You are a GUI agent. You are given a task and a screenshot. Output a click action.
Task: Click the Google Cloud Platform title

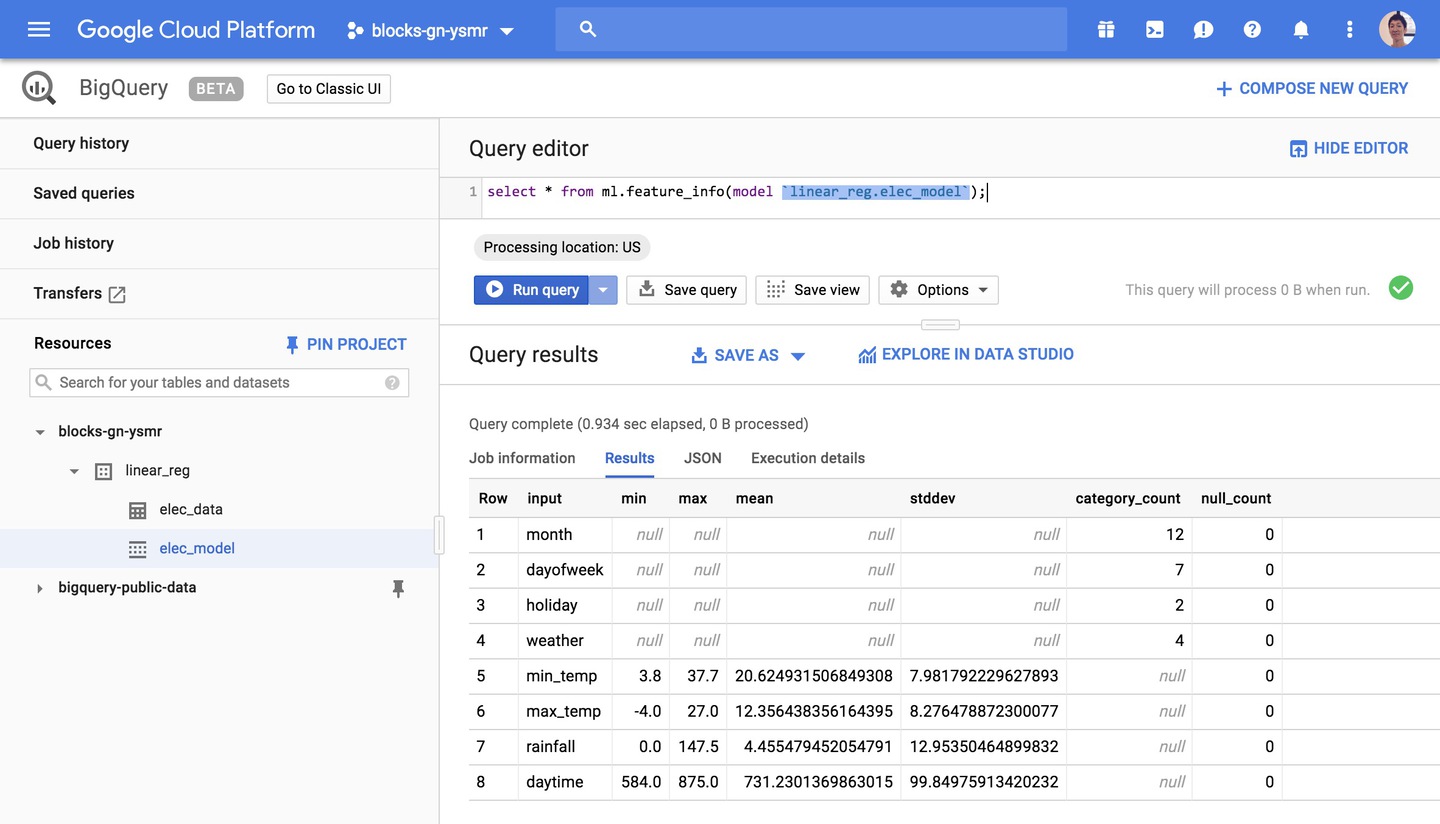tap(196, 30)
